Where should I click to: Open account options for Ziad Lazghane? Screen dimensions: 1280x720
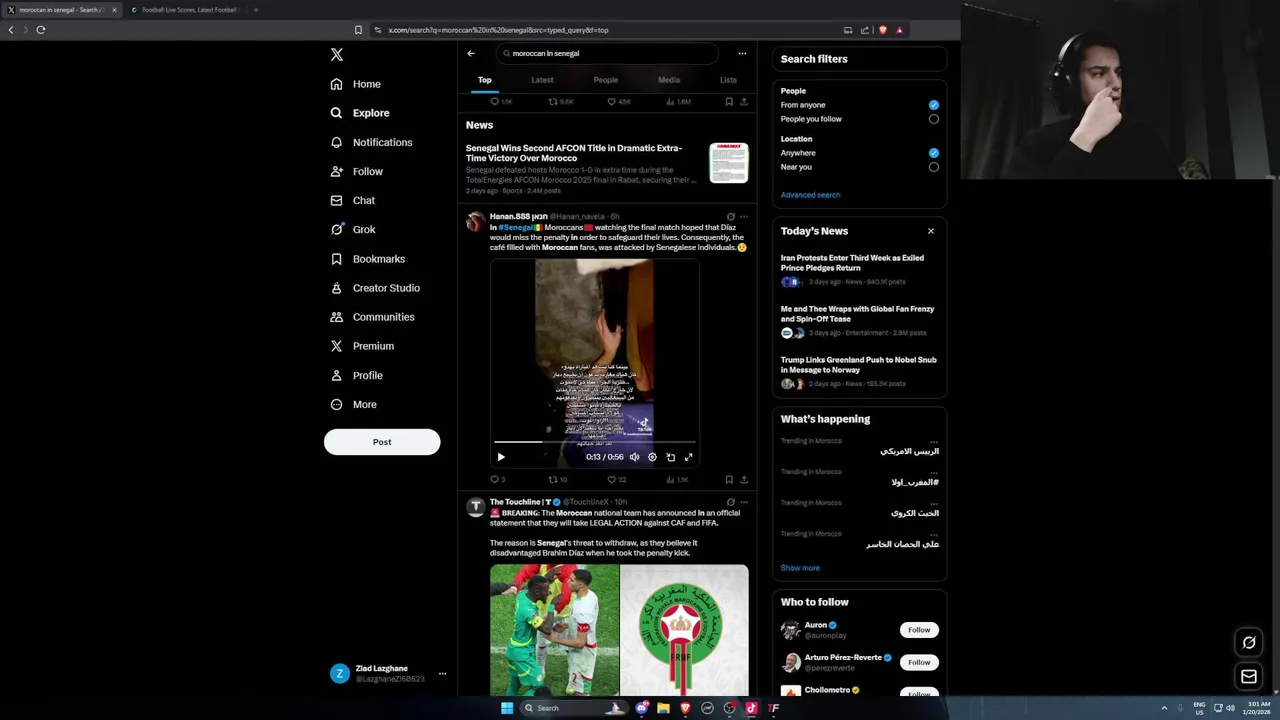442,673
